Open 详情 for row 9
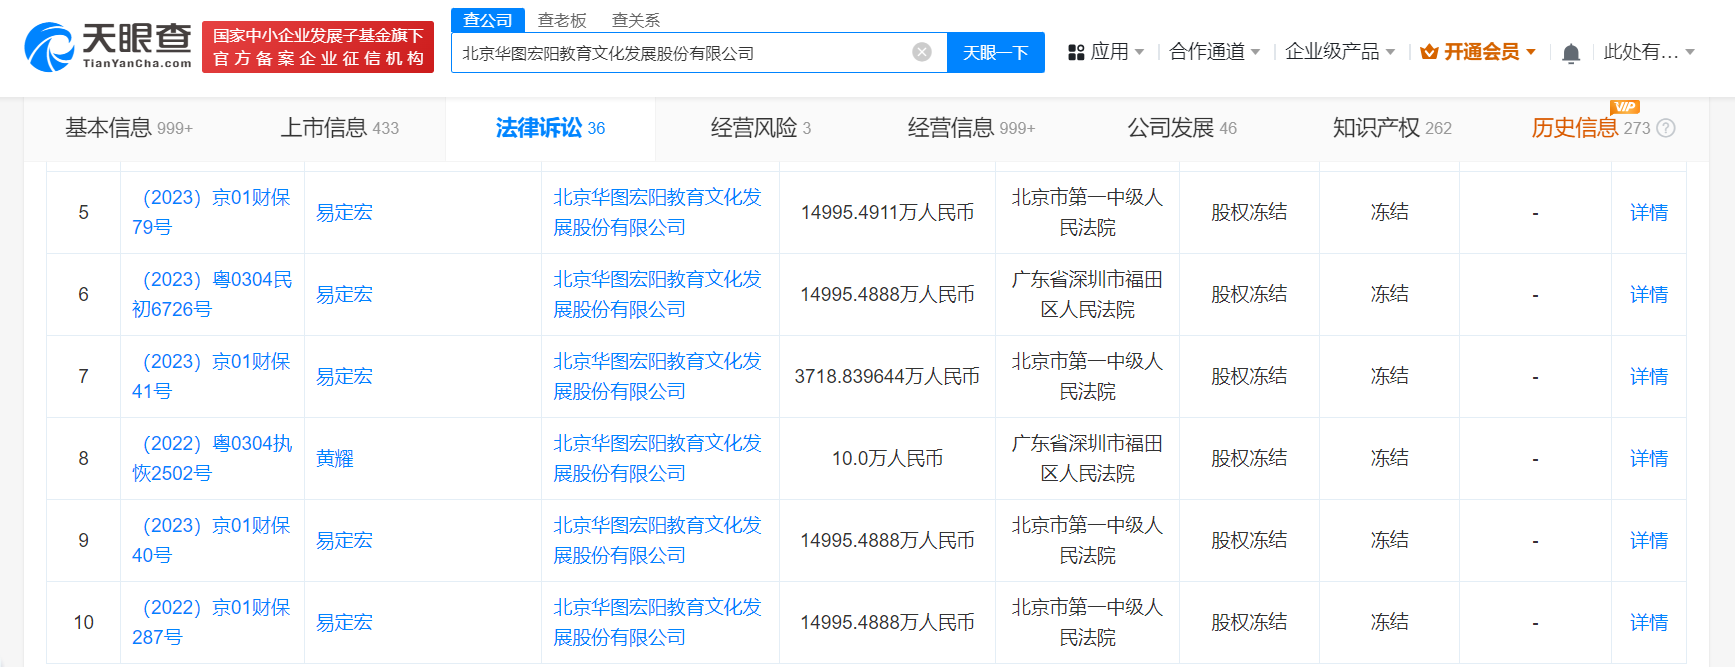Viewport: 1735px width, 667px height. [1649, 540]
